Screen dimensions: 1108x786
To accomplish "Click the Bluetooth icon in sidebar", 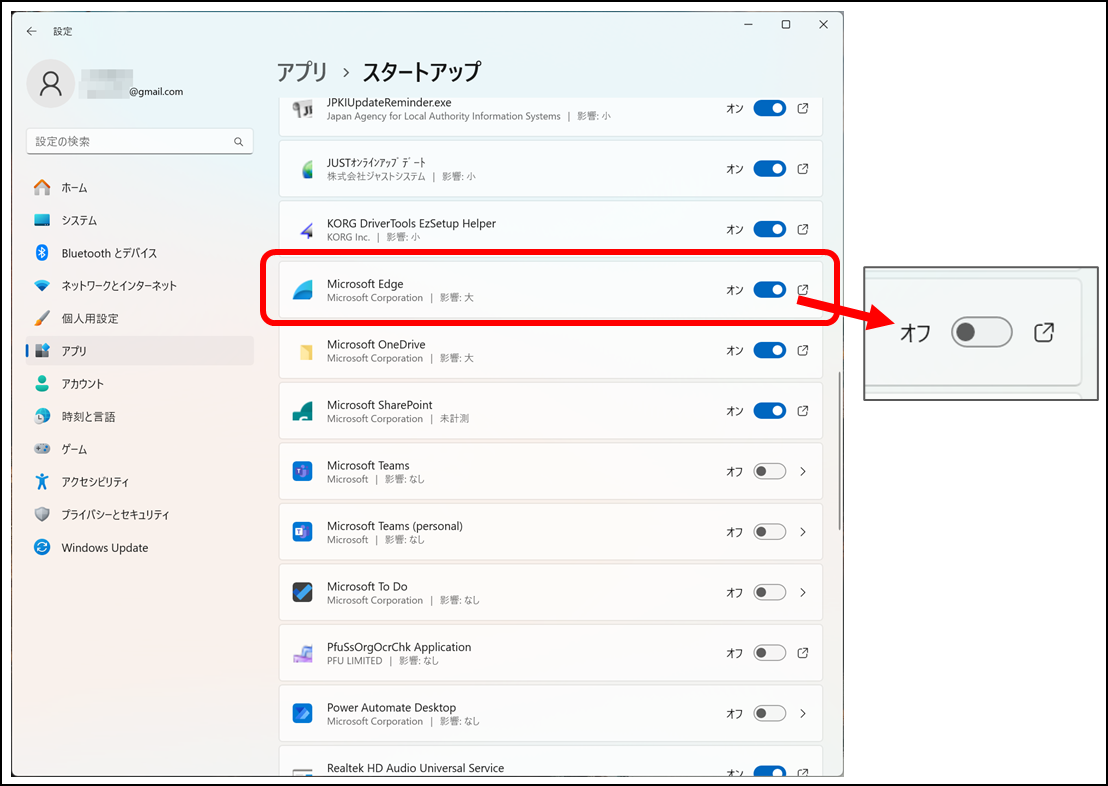I will point(42,252).
